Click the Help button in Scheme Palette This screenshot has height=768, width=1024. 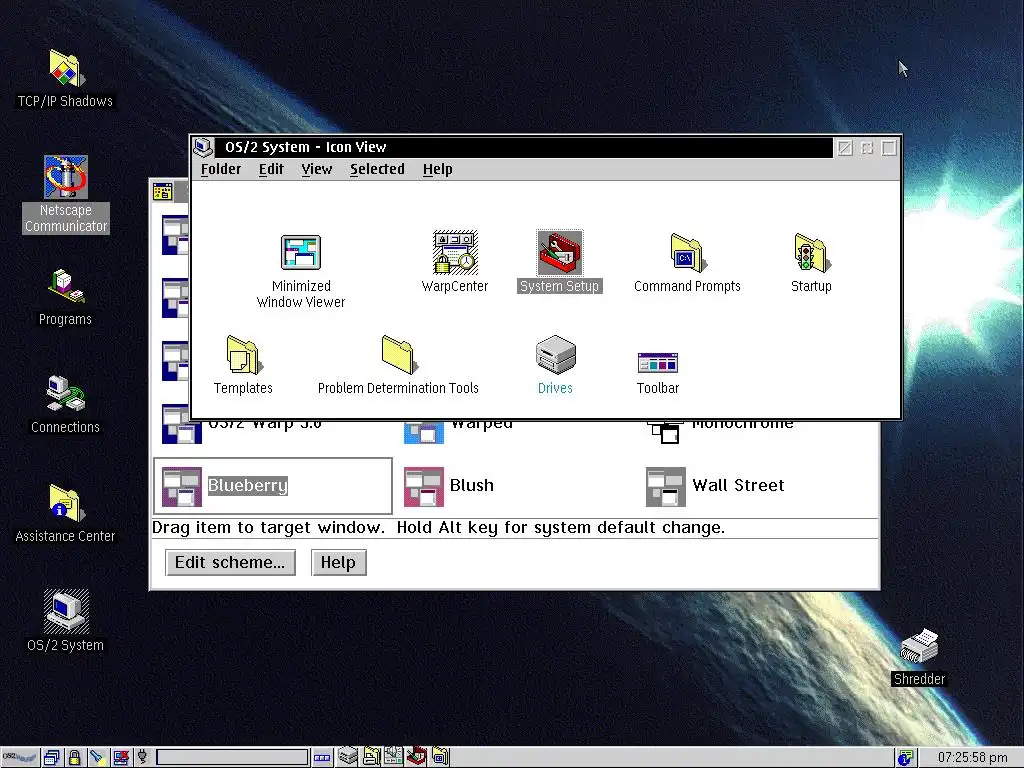coord(338,562)
